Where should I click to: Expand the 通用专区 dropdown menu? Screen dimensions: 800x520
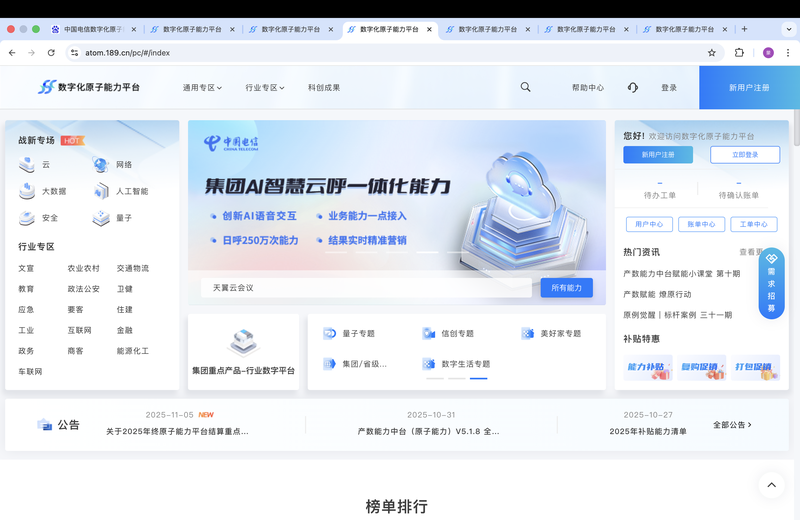(x=203, y=88)
